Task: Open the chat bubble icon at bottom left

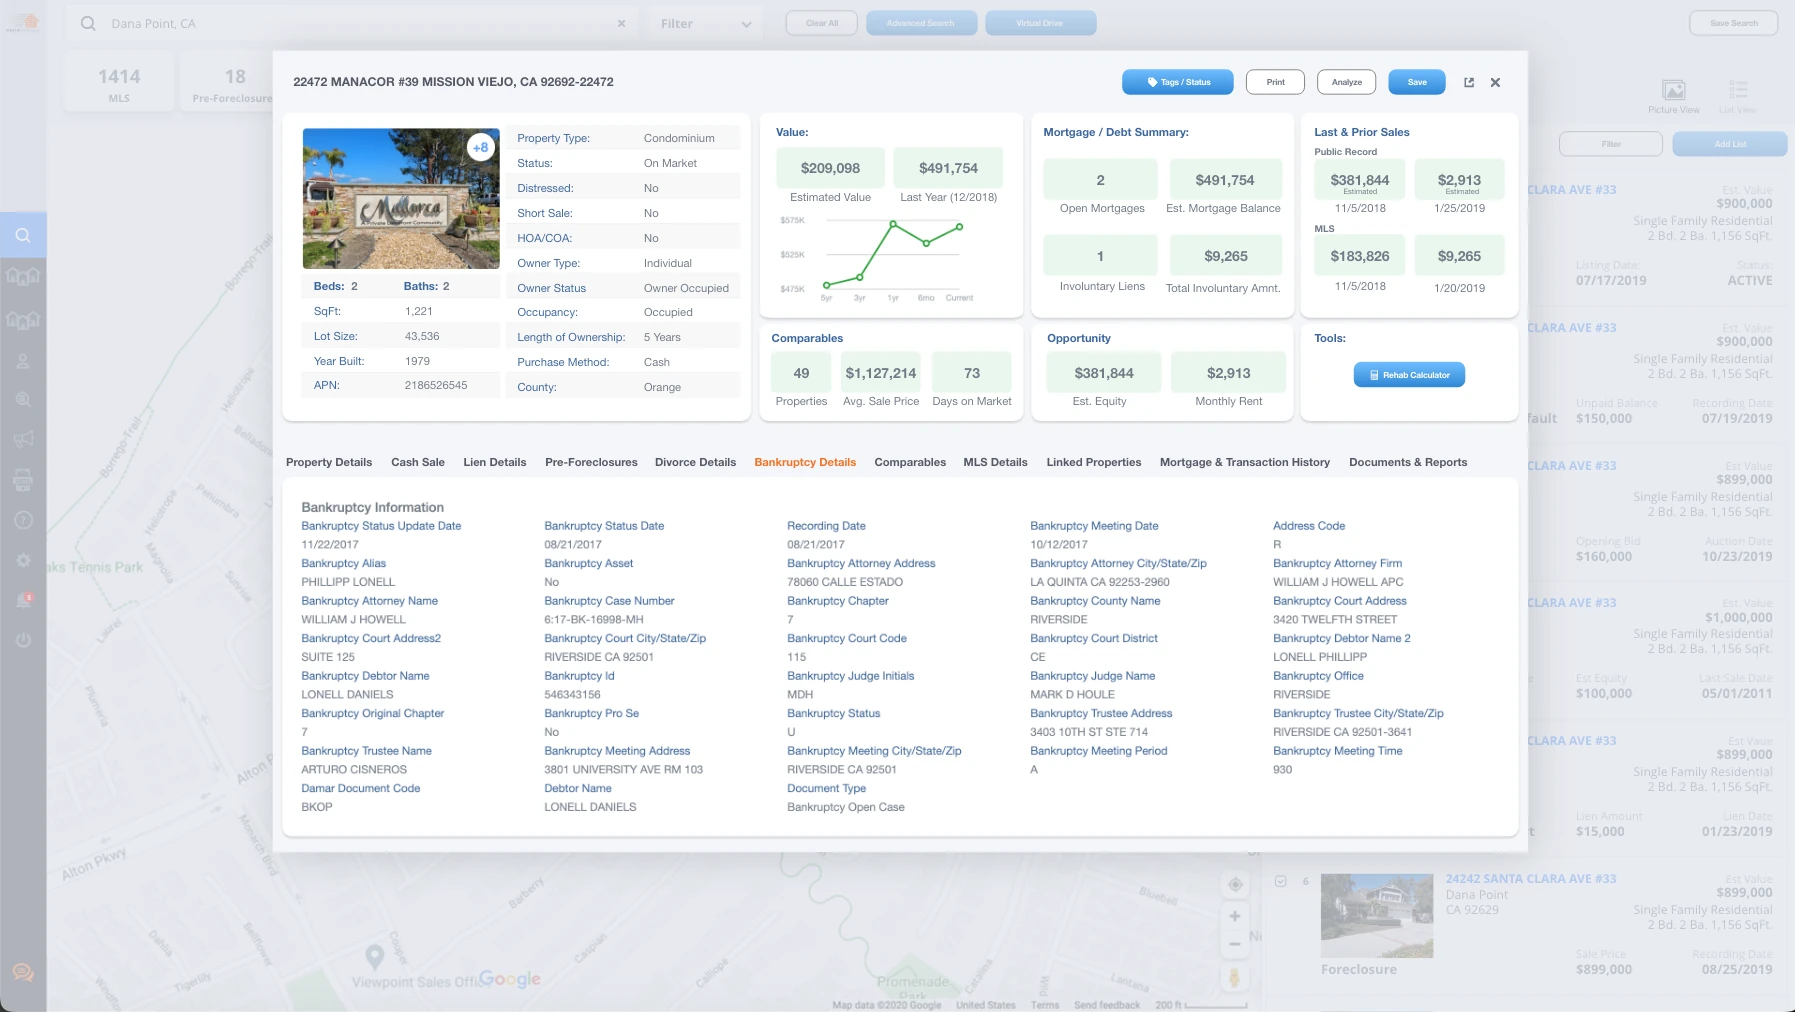Action: click(23, 973)
